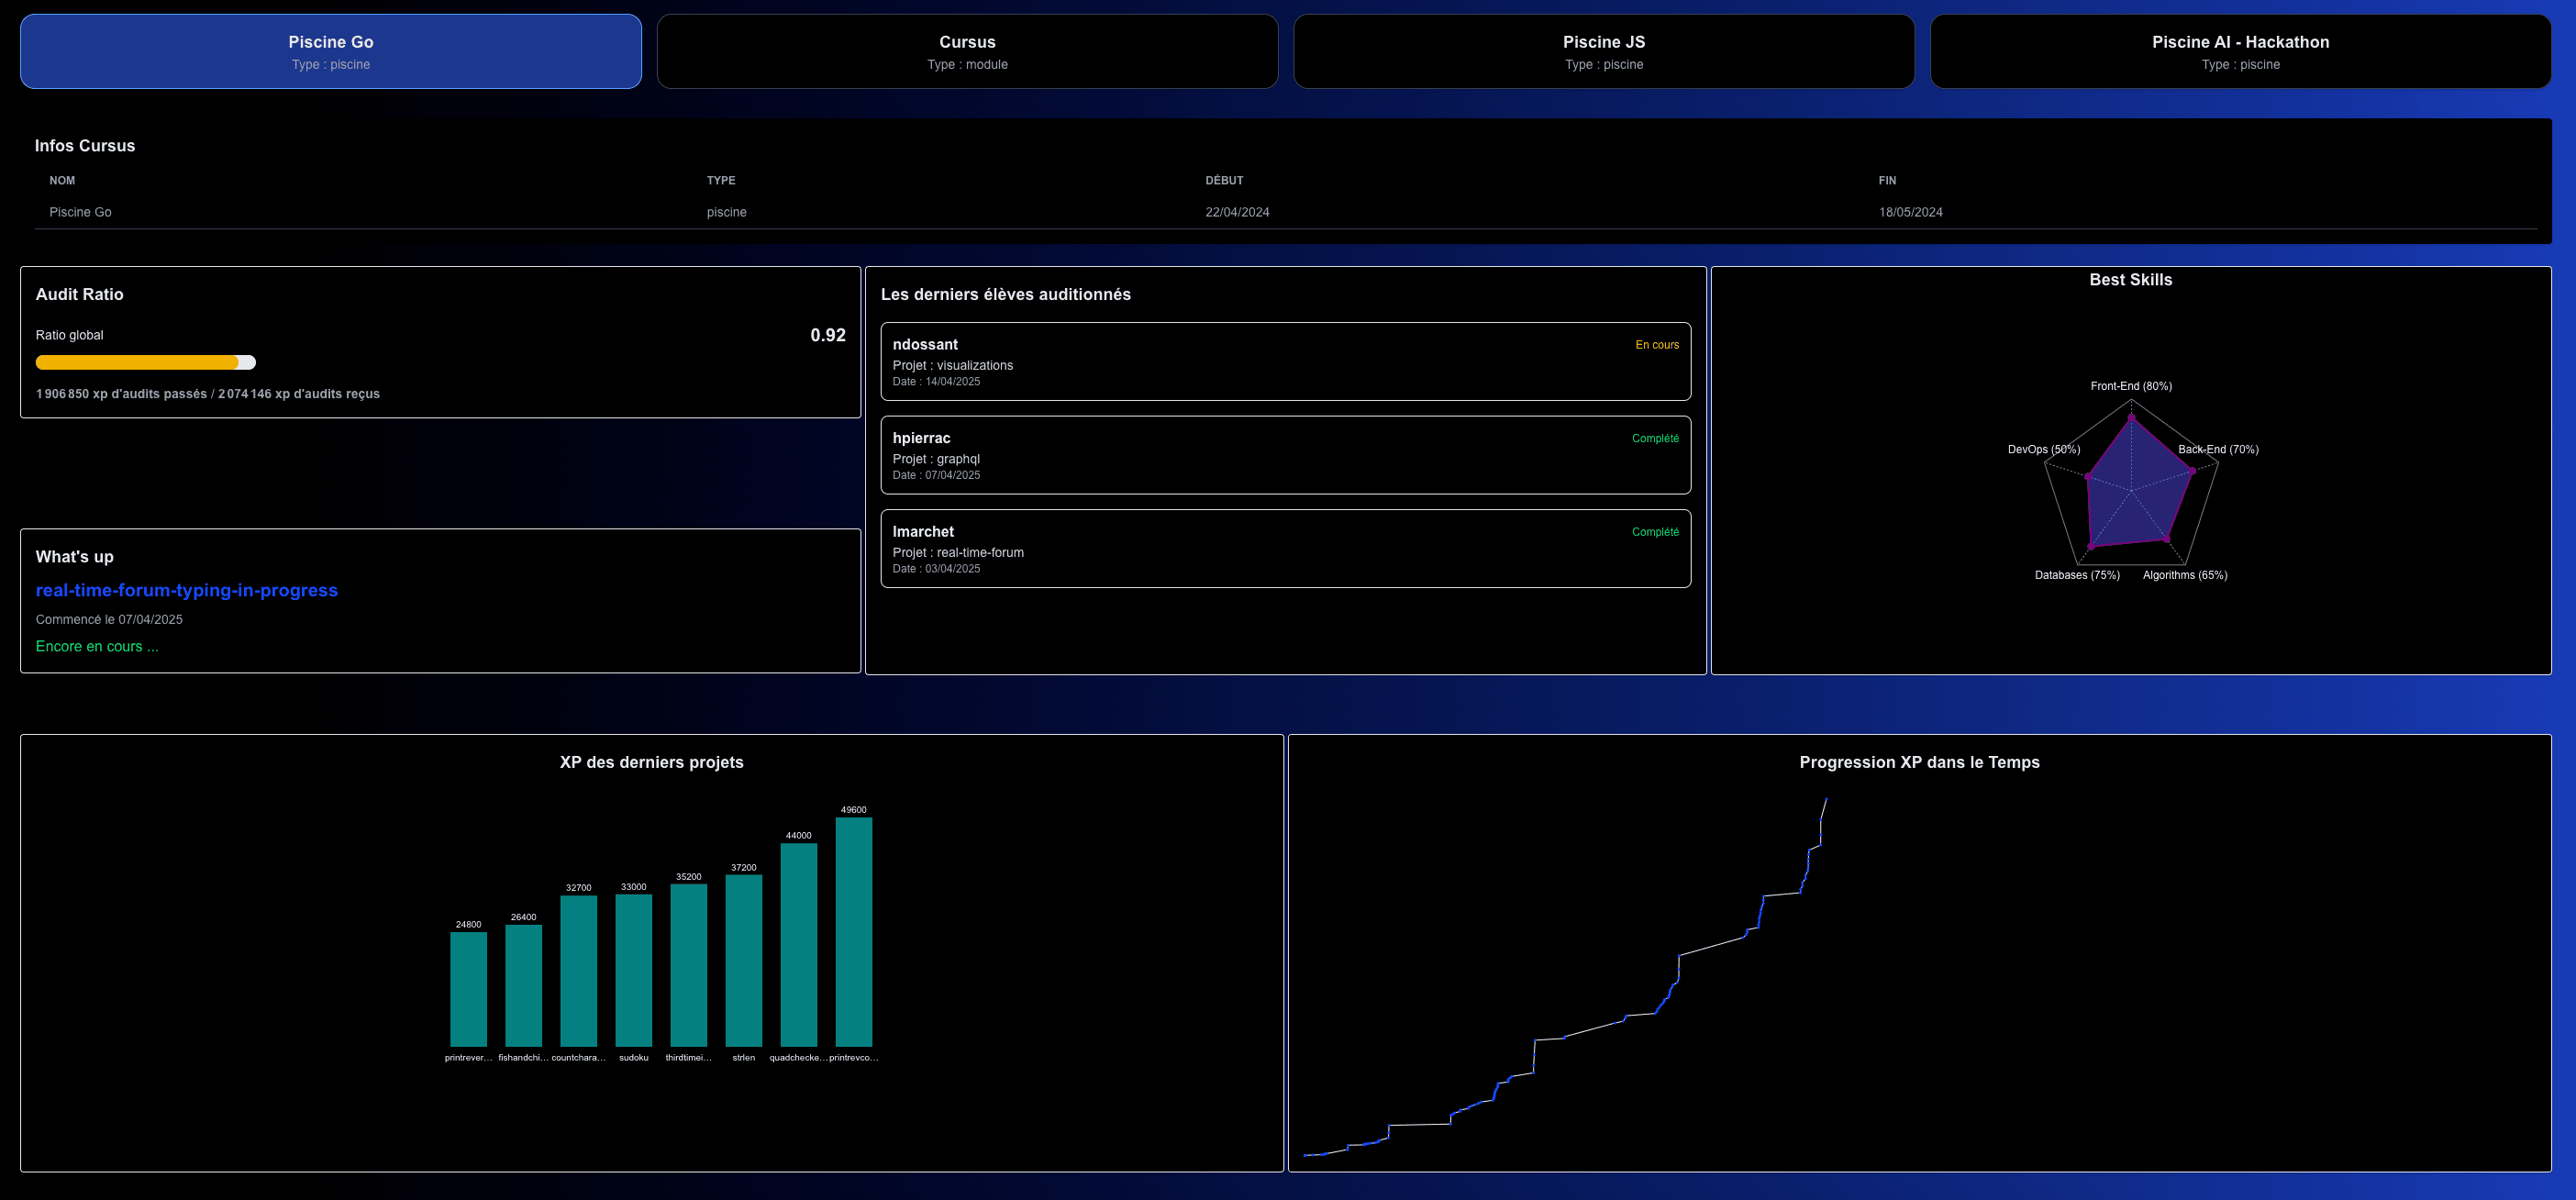Click the first bar showing 24800

coord(469,989)
